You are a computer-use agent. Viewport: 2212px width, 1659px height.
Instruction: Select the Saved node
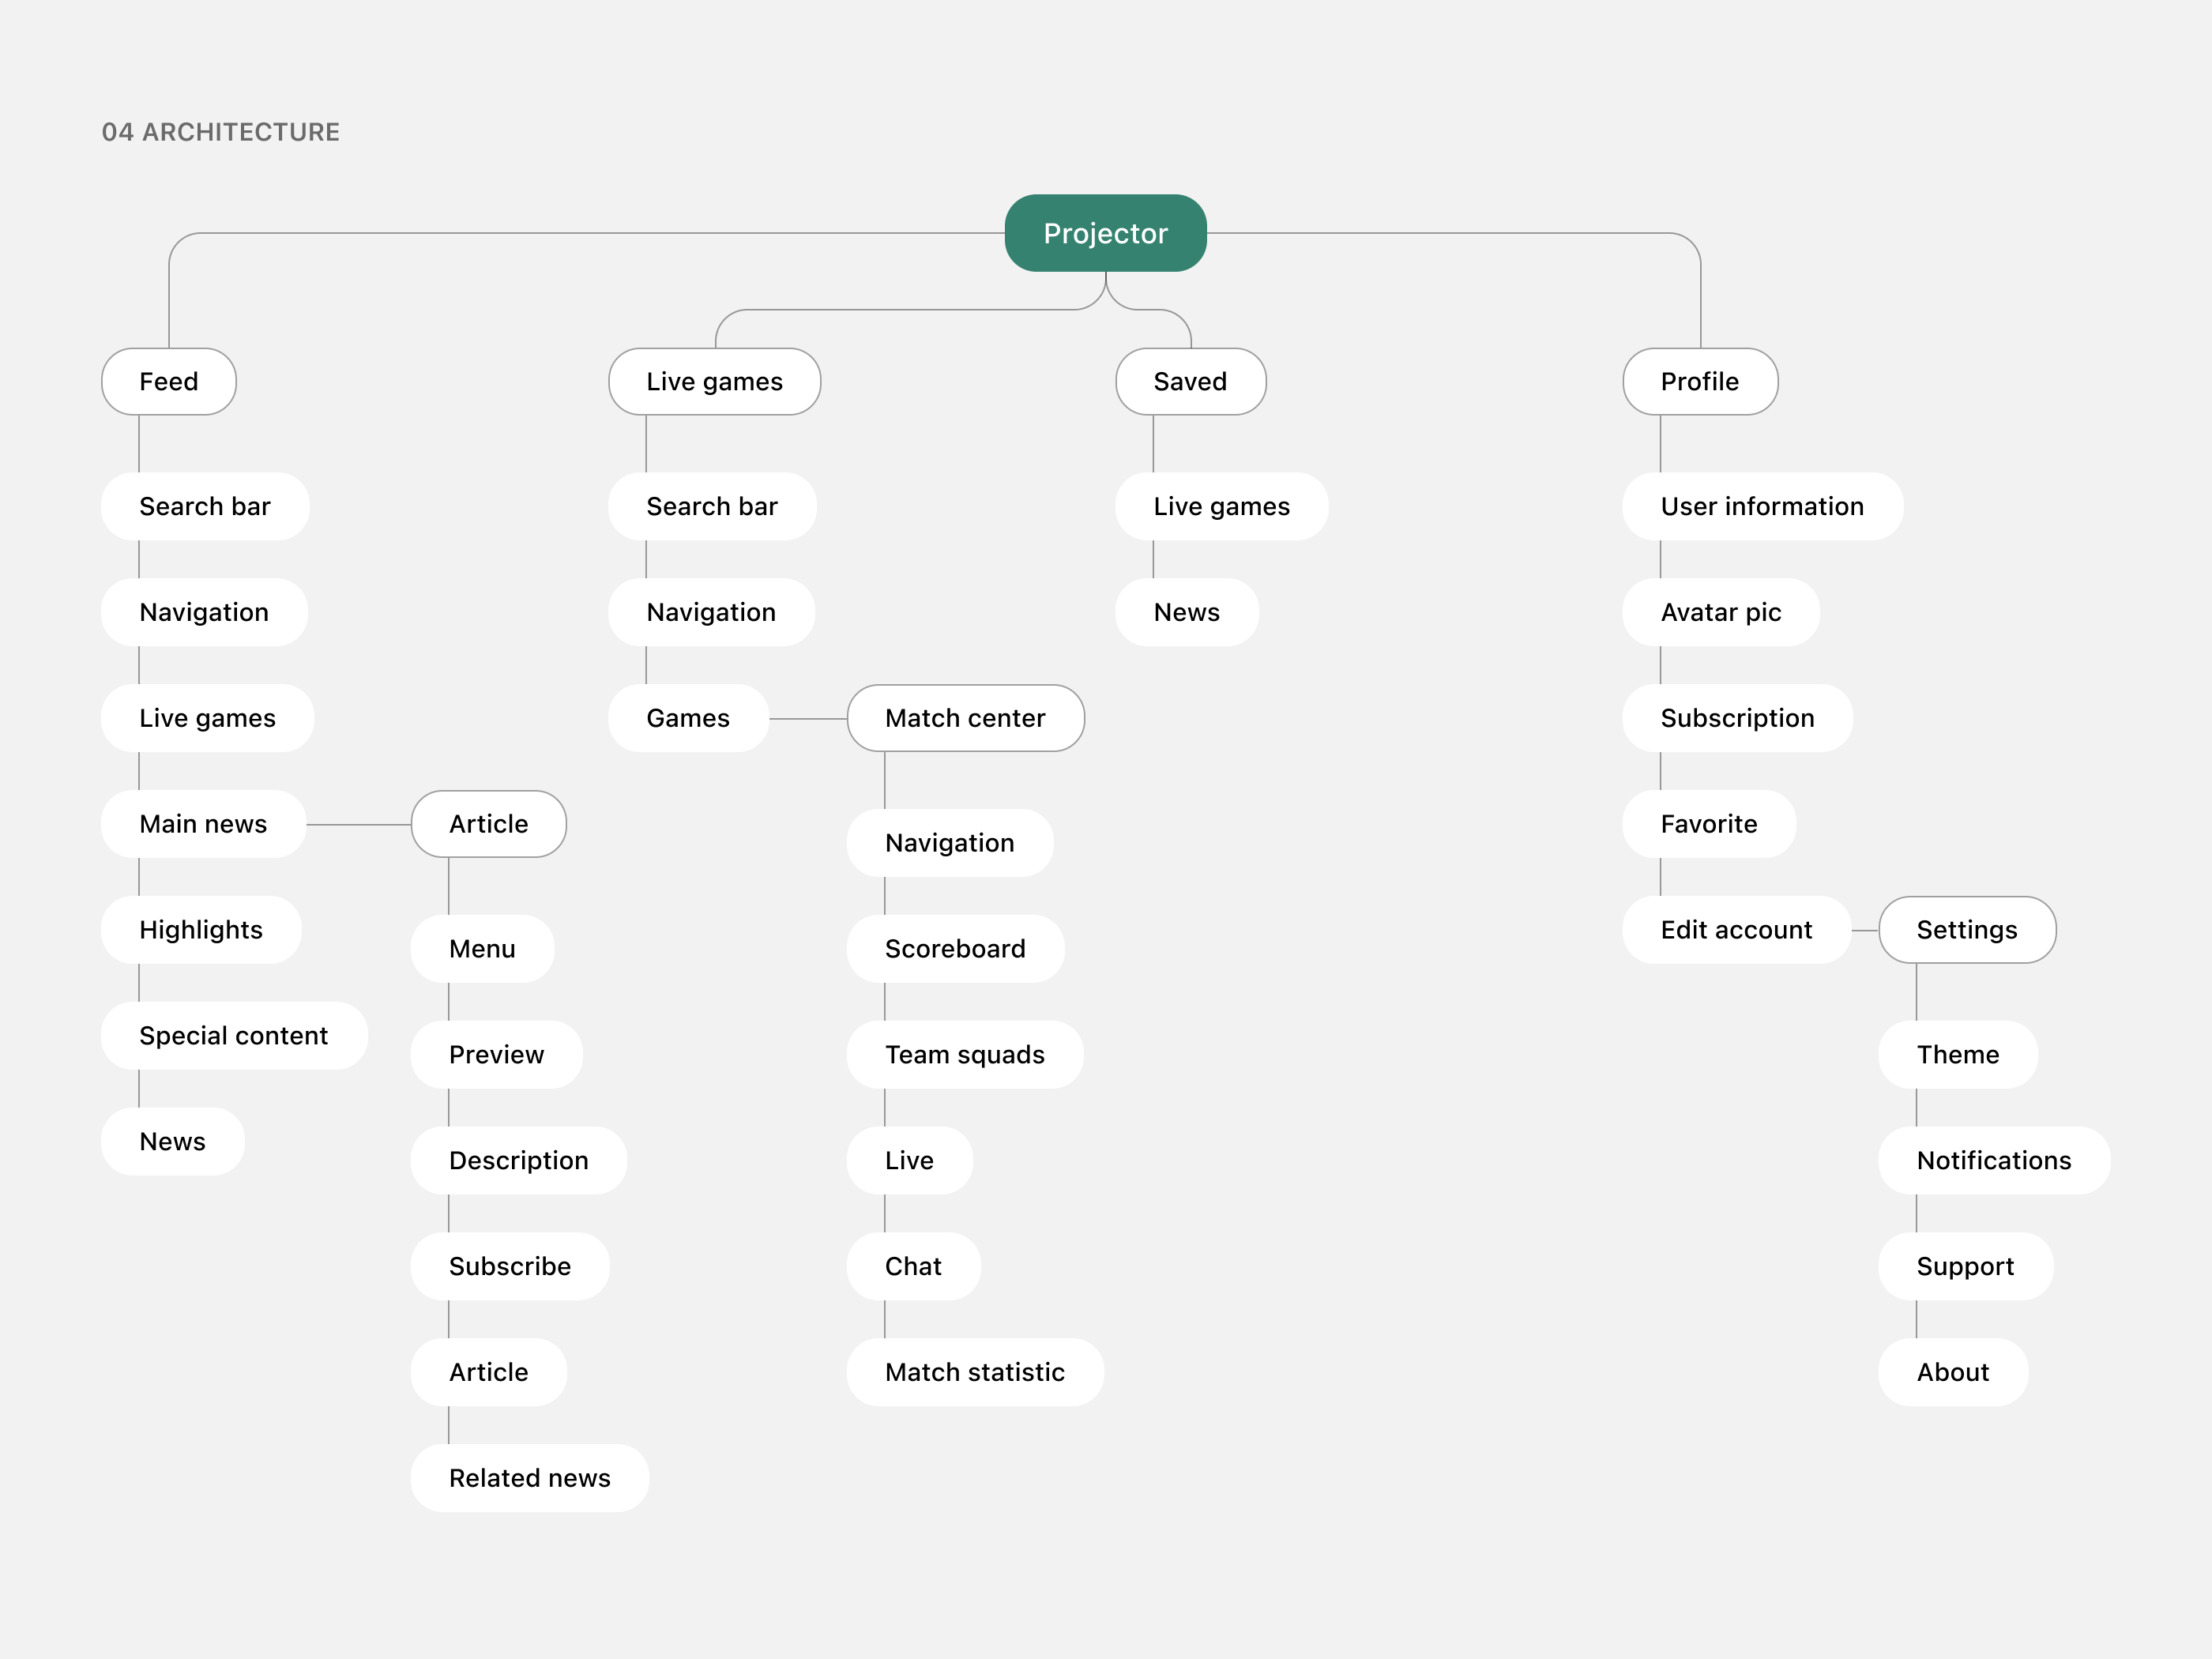[1190, 381]
